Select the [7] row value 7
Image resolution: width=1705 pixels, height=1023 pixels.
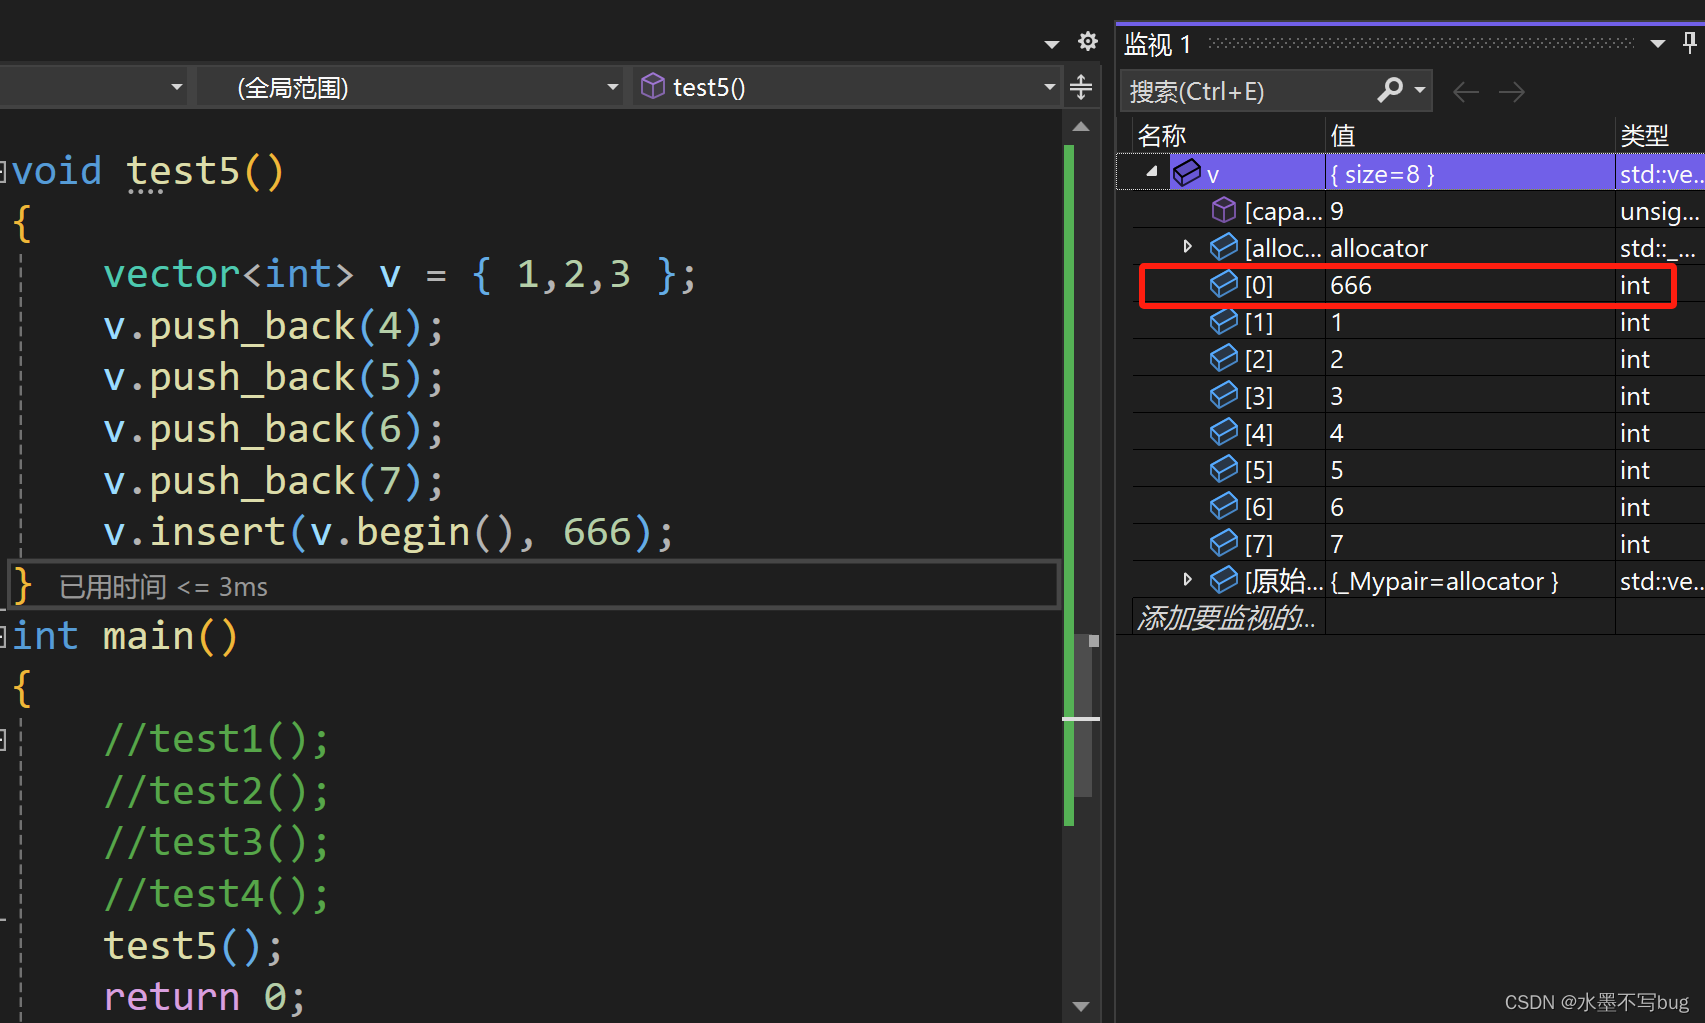[1470, 544]
